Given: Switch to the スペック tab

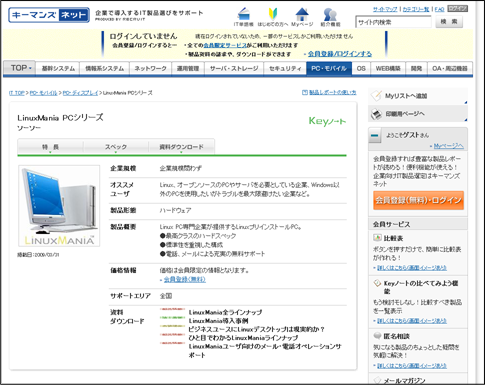Looking at the screenshot, I should [116, 147].
